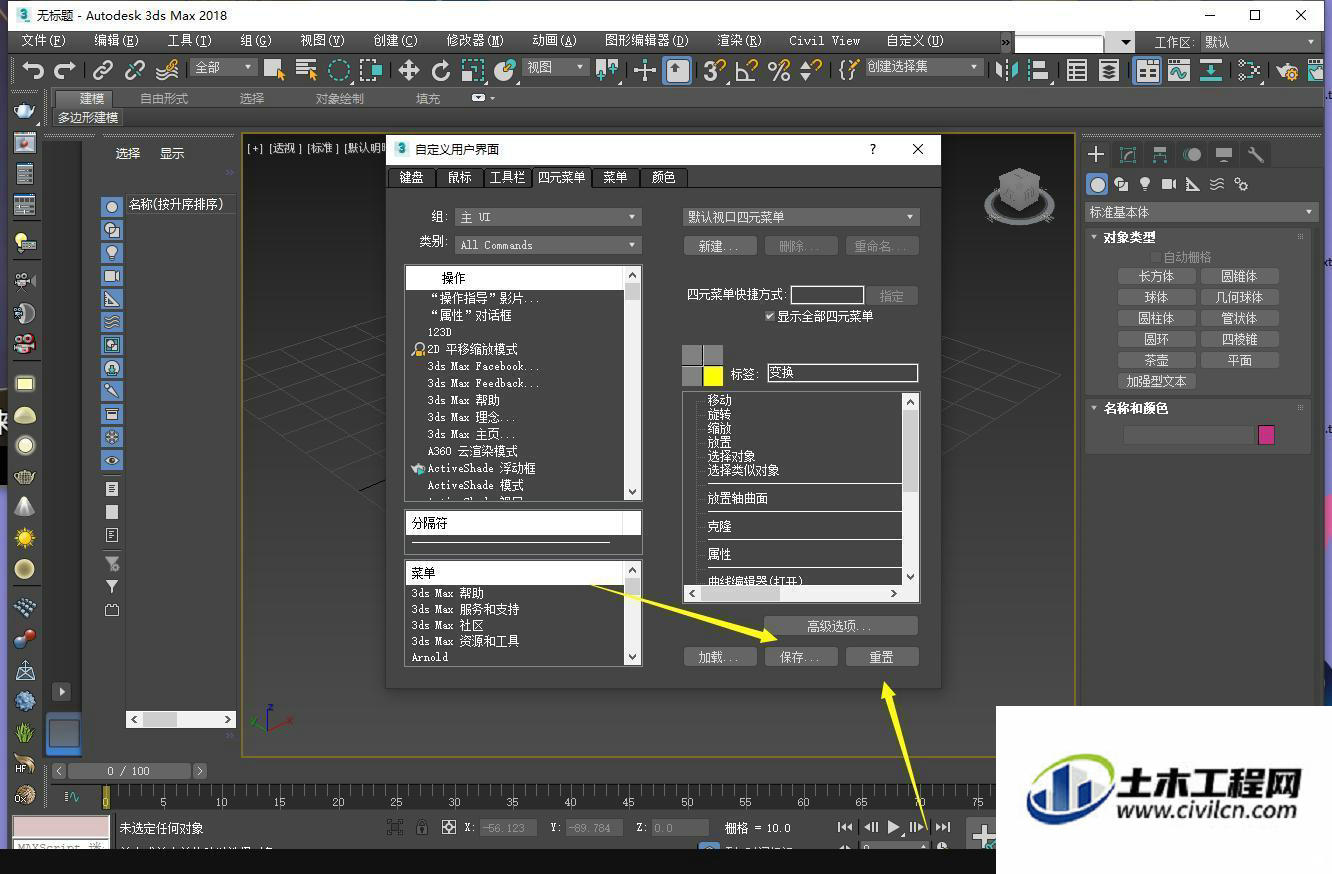Toggle Display Geometry in the Scene Explorer
Viewport: 1332px width, 874px height.
111,206
